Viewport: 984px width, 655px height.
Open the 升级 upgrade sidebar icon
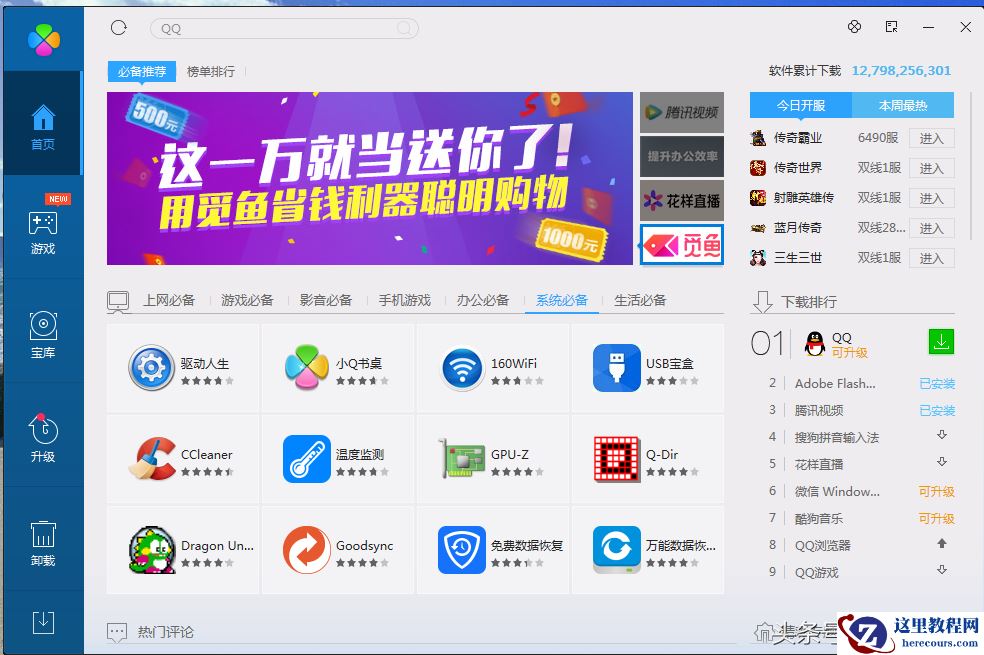[x=43, y=438]
